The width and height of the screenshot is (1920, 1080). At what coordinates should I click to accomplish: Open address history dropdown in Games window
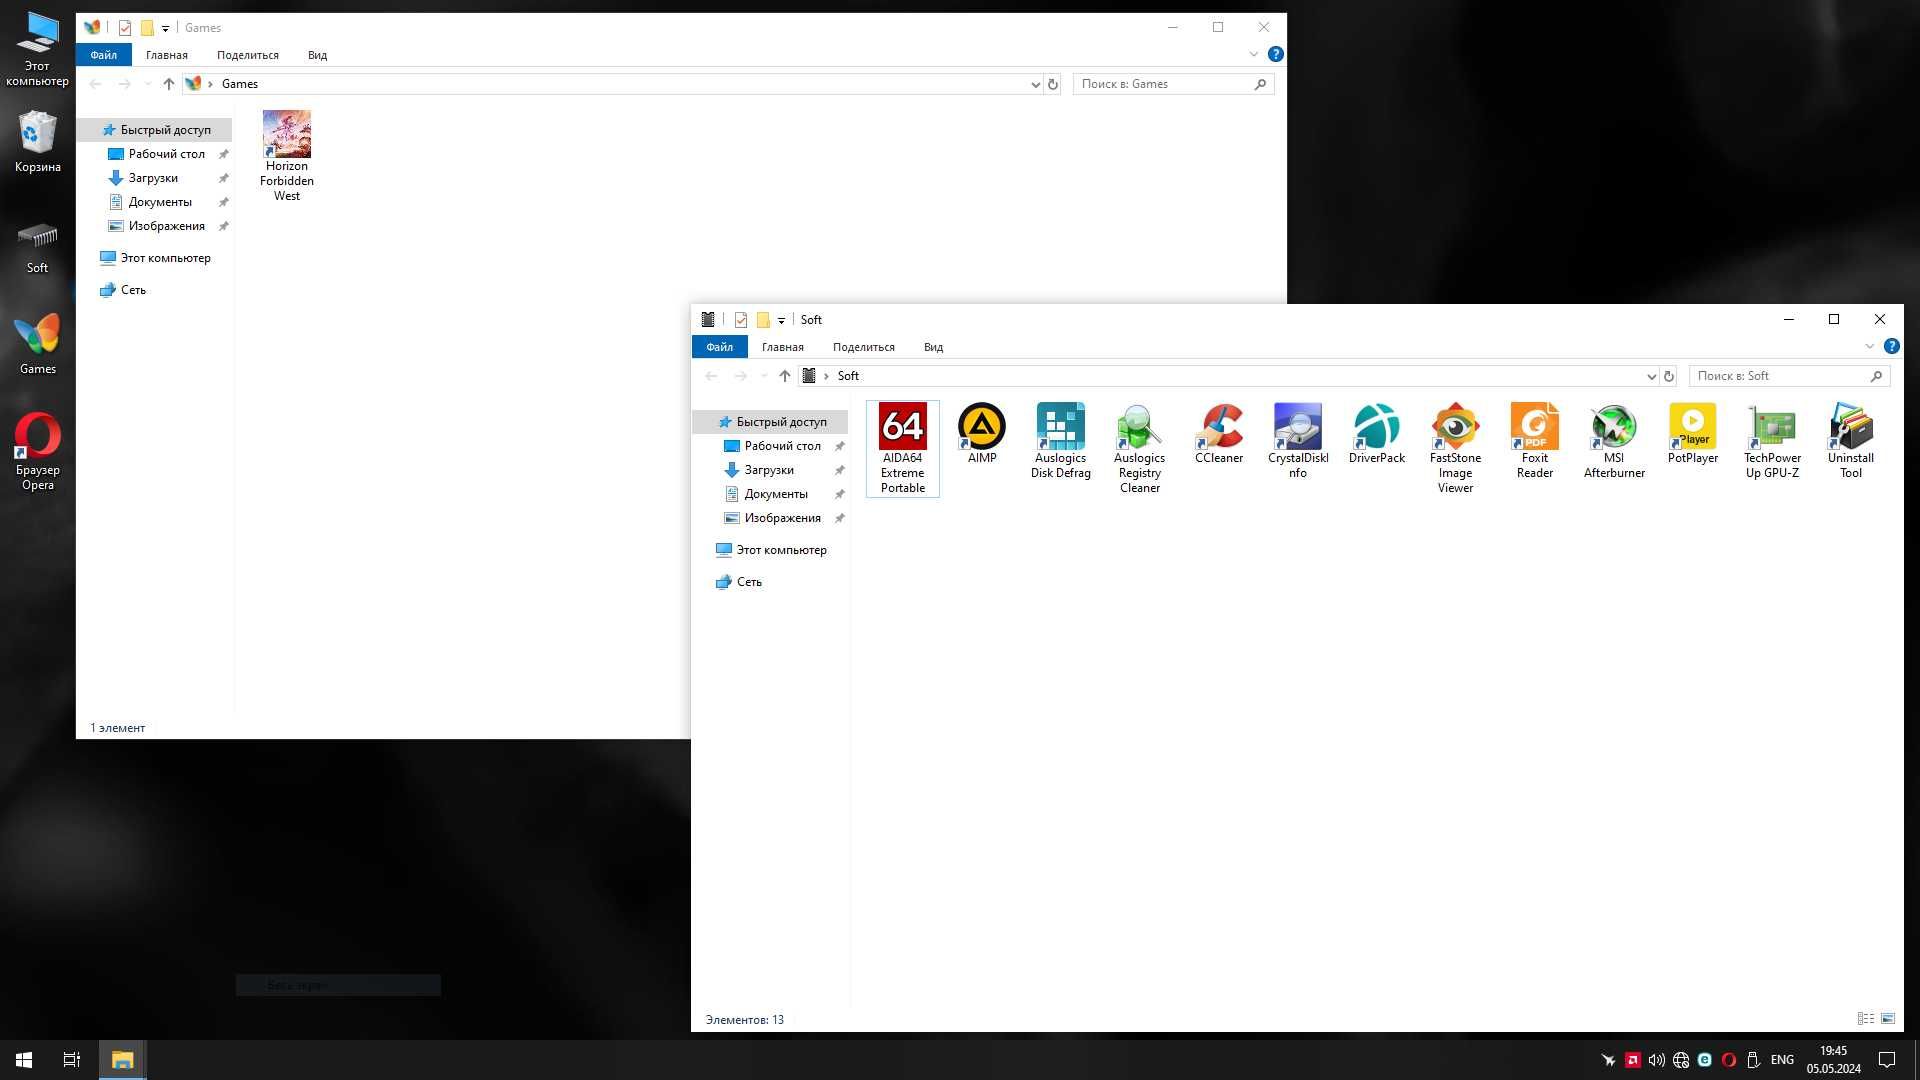tap(1035, 84)
